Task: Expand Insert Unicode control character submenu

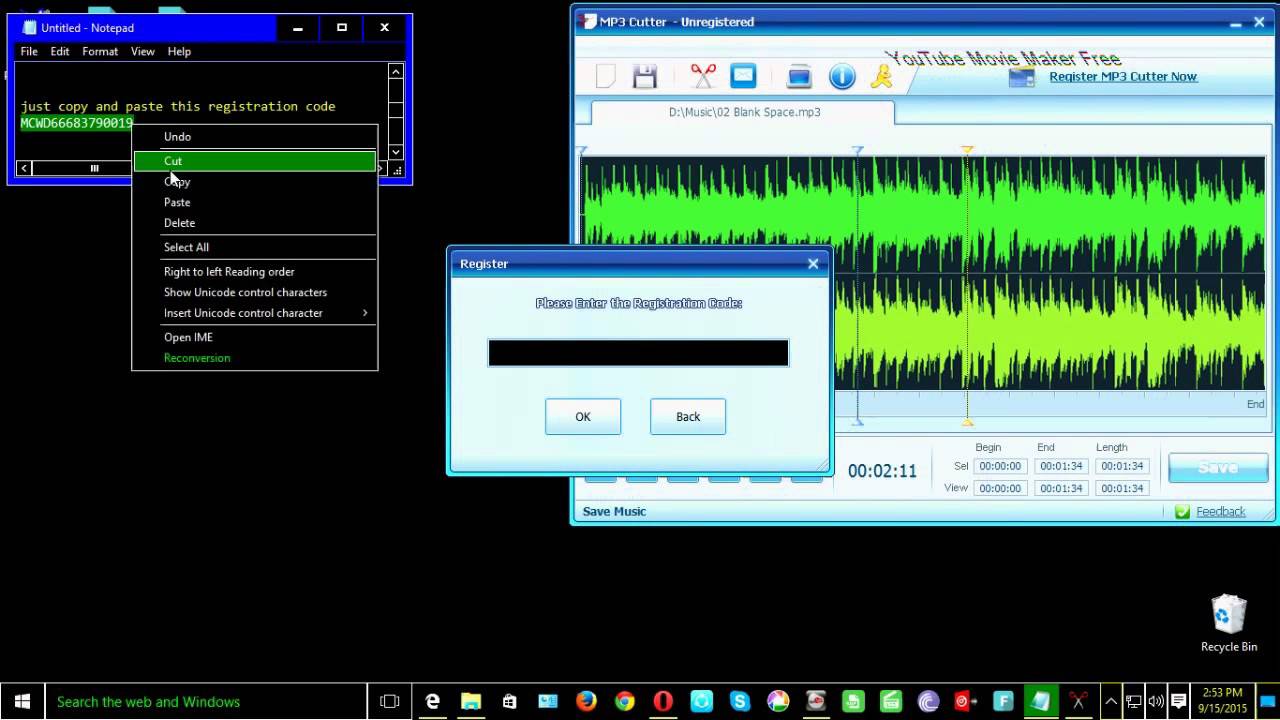Action: 365,313
